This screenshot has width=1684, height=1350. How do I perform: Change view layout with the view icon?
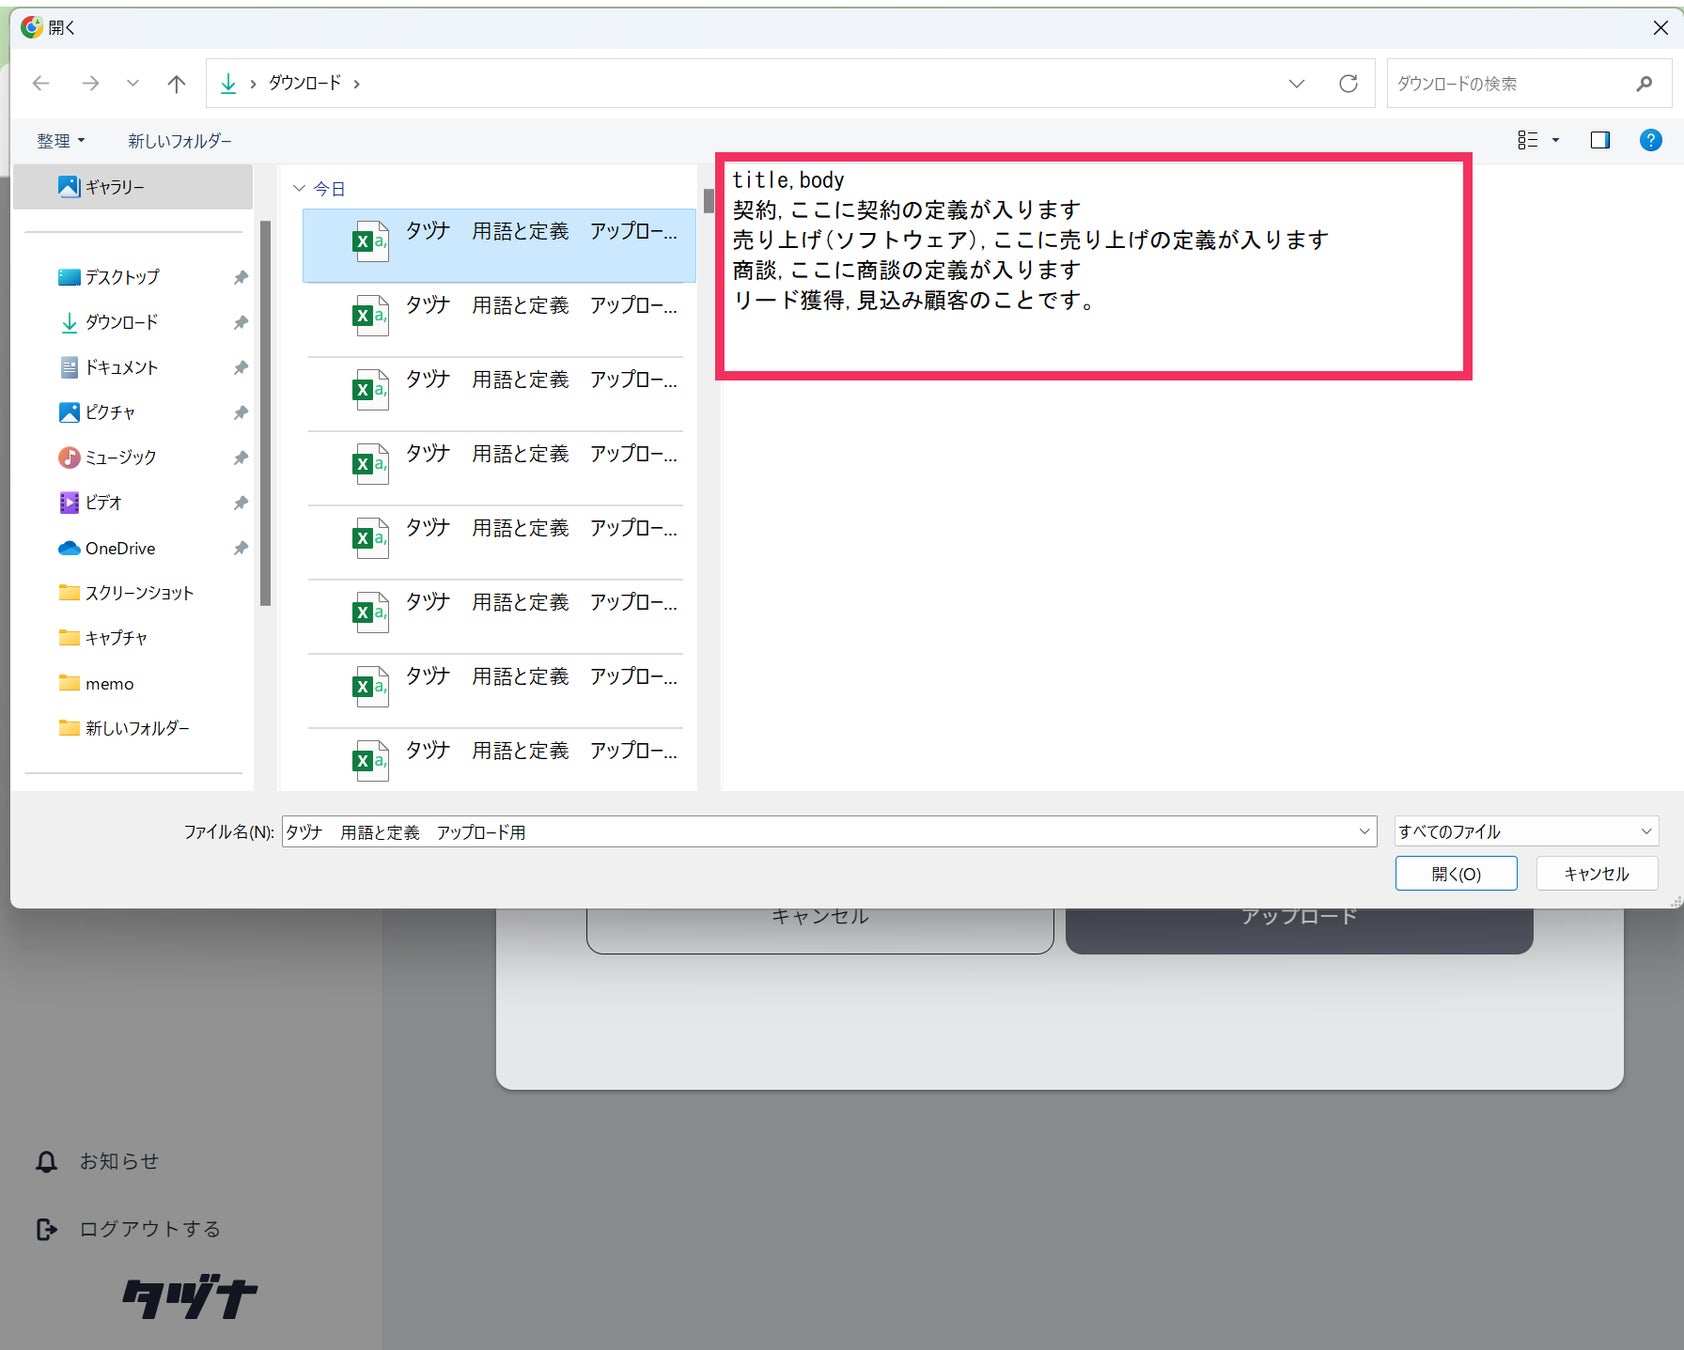[1527, 140]
